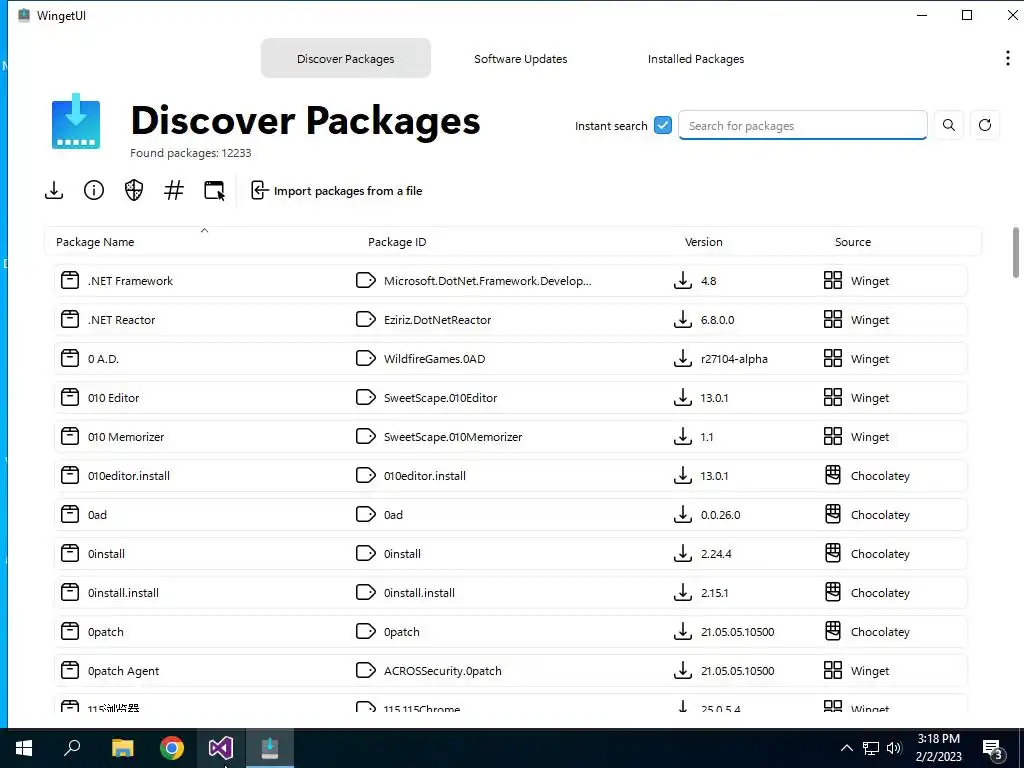Click the volume speaker tray icon
This screenshot has height=768, width=1024.
[x=894, y=748]
